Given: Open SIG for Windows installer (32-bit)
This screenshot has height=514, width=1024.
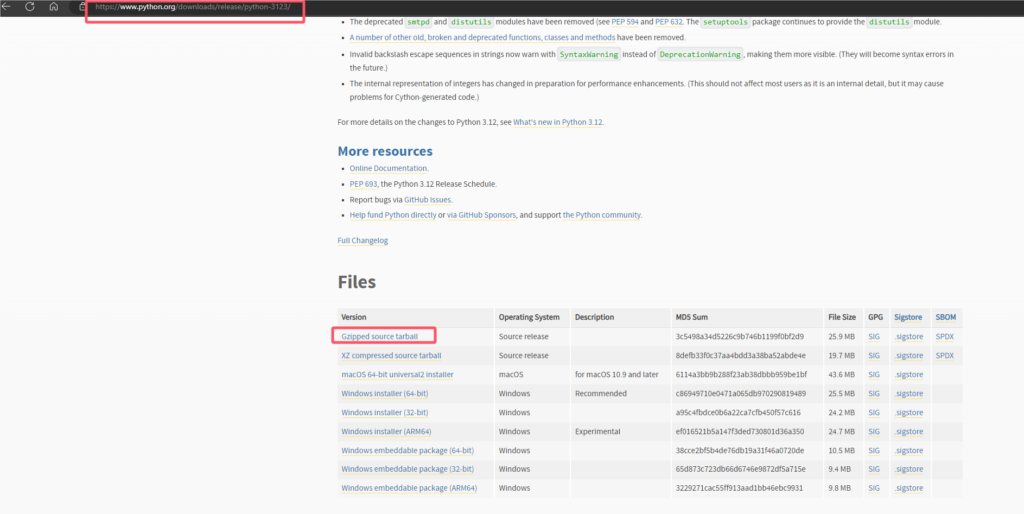Looking at the screenshot, I should coord(874,412).
